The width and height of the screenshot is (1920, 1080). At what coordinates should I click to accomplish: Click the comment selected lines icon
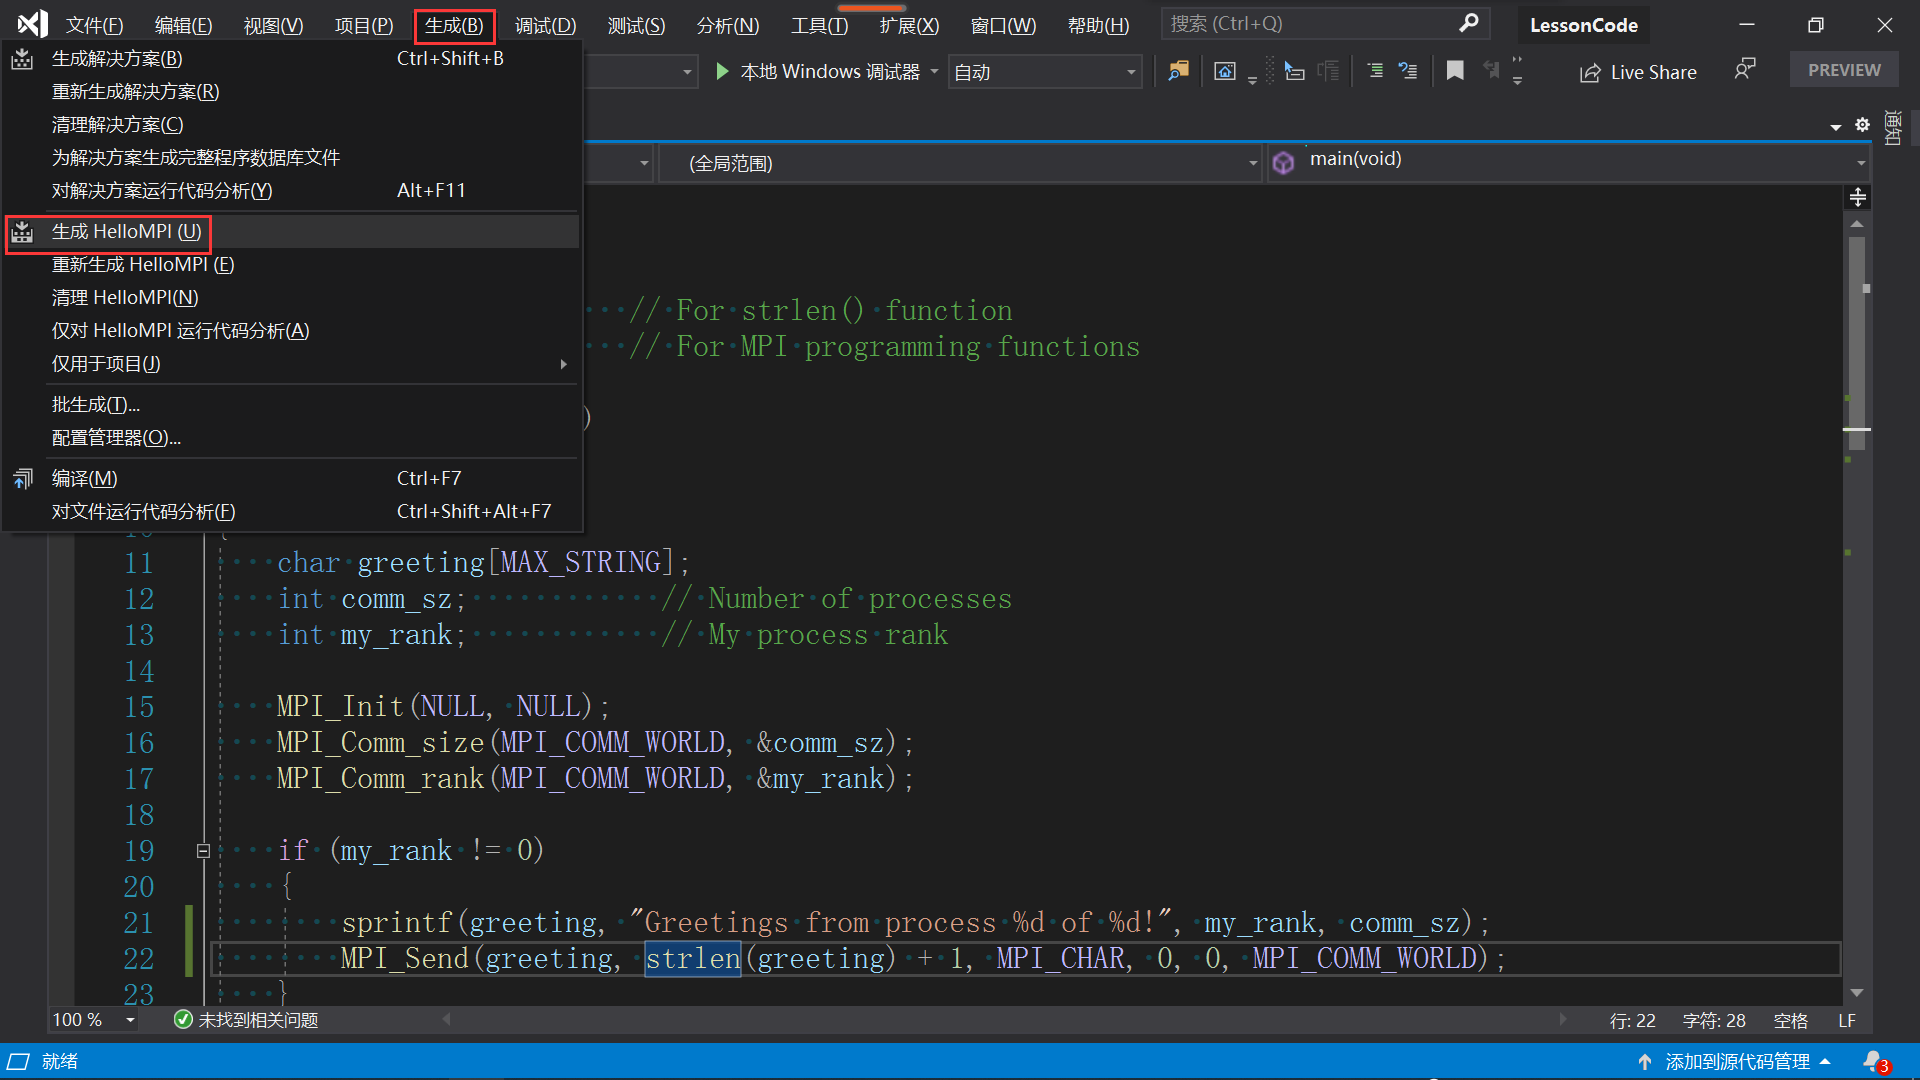pyautogui.click(x=1375, y=71)
